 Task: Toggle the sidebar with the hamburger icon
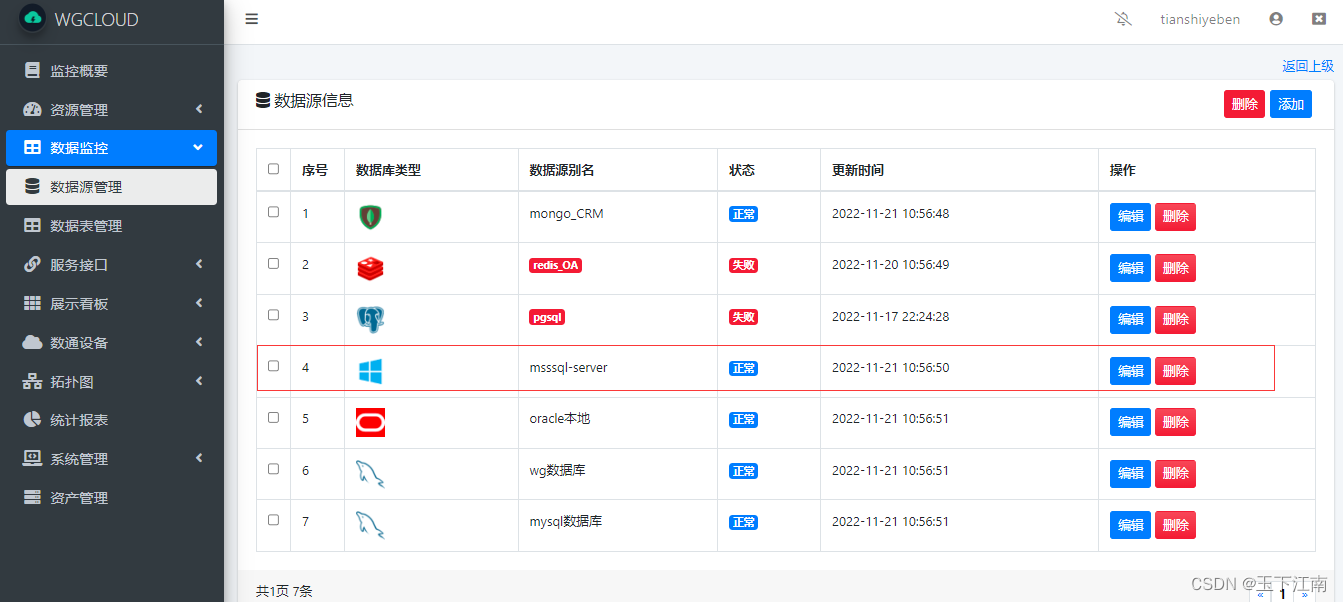coord(251,18)
